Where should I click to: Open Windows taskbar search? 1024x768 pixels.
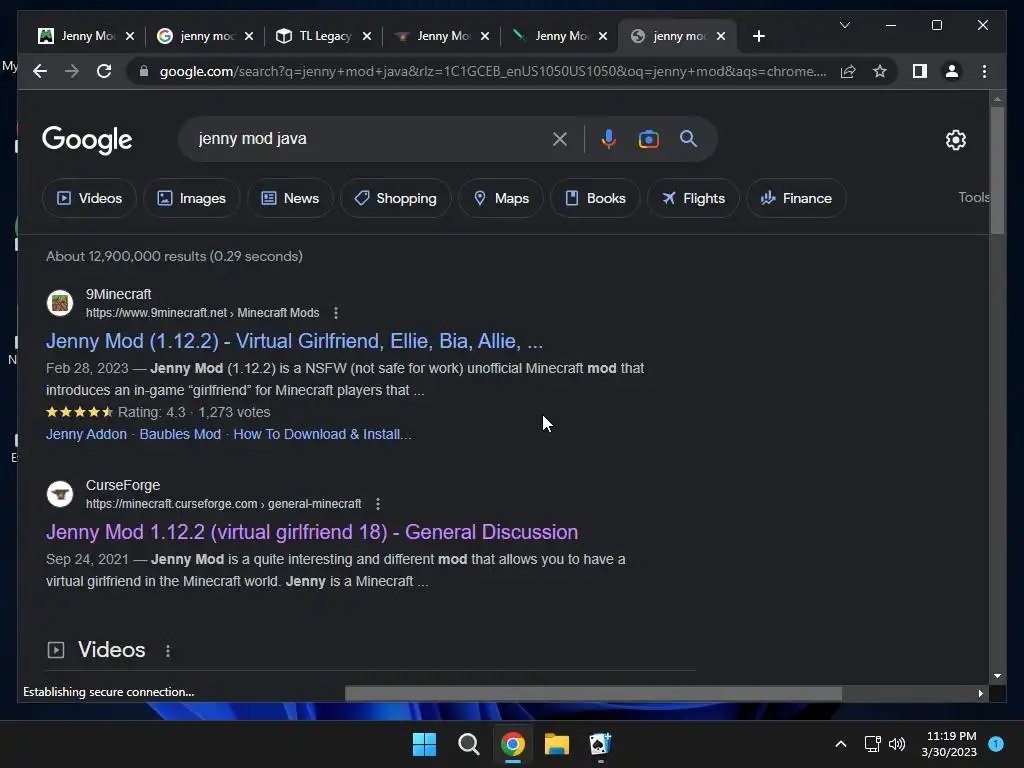point(468,744)
